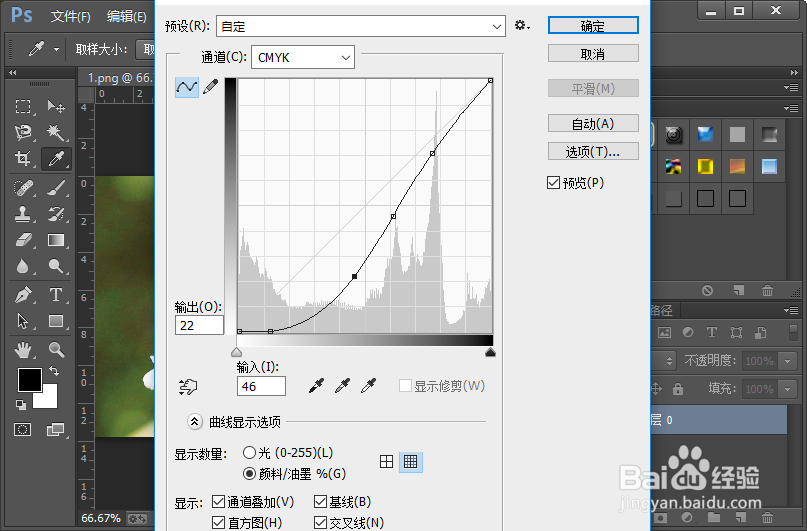Select the Rectangular Marquee tool
The width and height of the screenshot is (807, 531).
coord(23,107)
